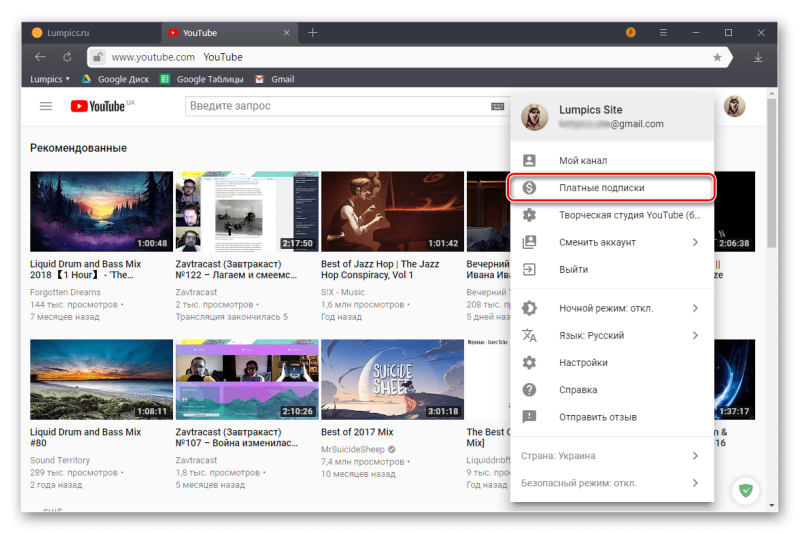Screen dimensions: 800x534
Task: Bookmark page with the star icon
Action: coord(717,57)
